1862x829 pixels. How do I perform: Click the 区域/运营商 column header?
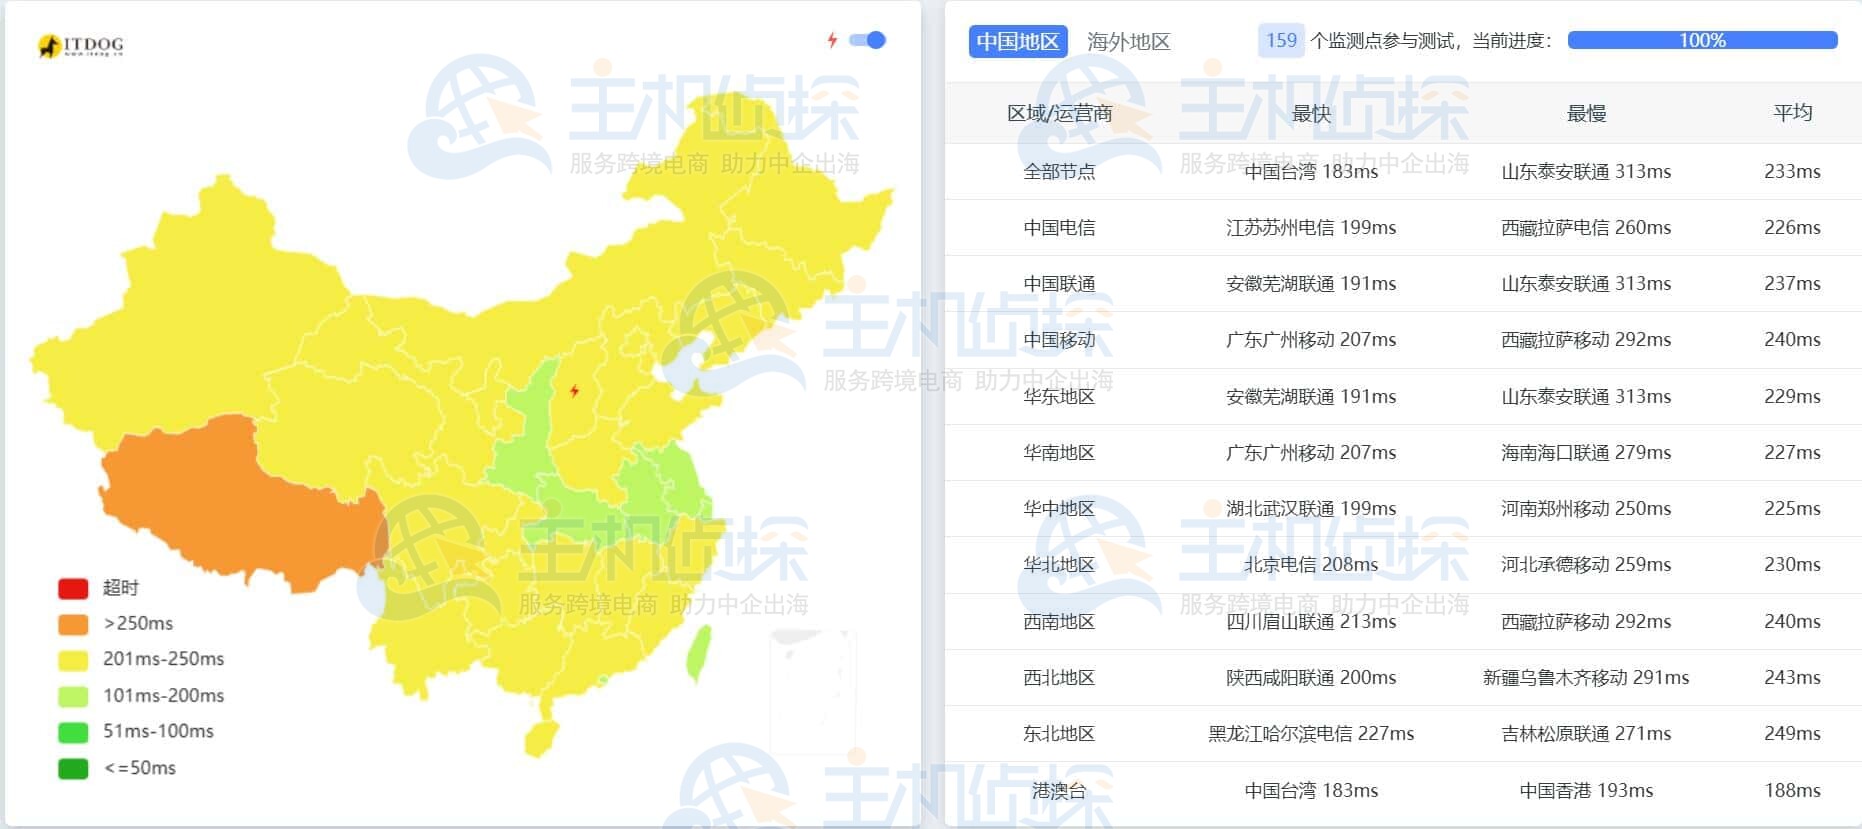[x=1059, y=113]
